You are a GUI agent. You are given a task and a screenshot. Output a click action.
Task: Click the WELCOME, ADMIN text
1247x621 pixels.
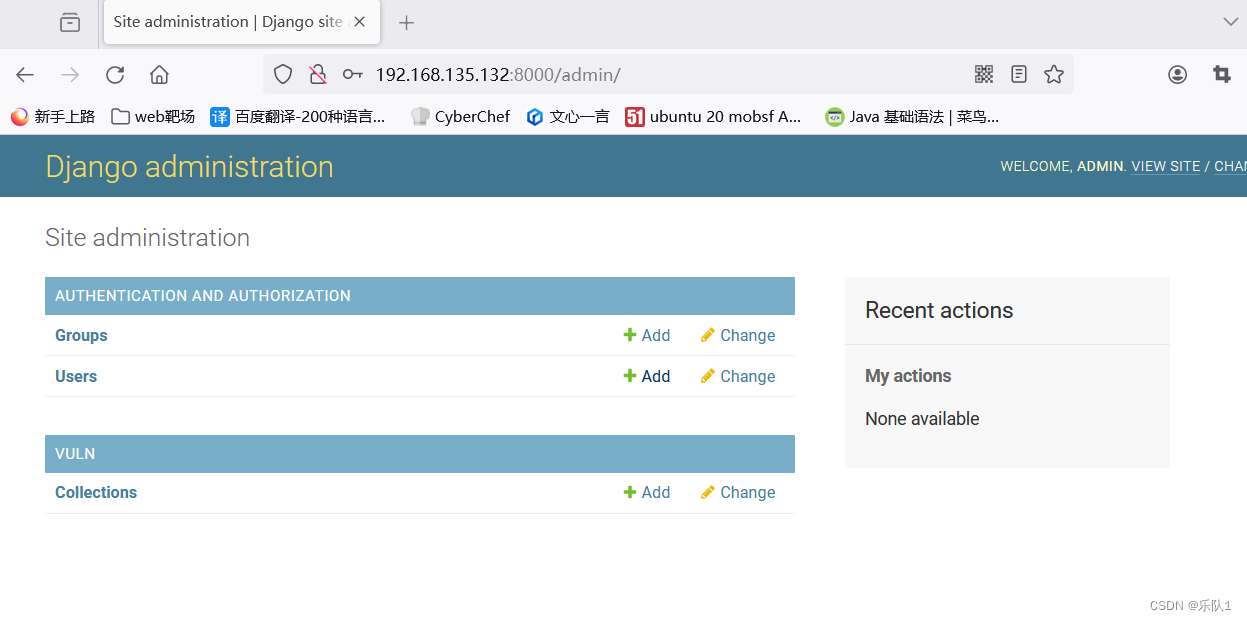coord(1062,166)
